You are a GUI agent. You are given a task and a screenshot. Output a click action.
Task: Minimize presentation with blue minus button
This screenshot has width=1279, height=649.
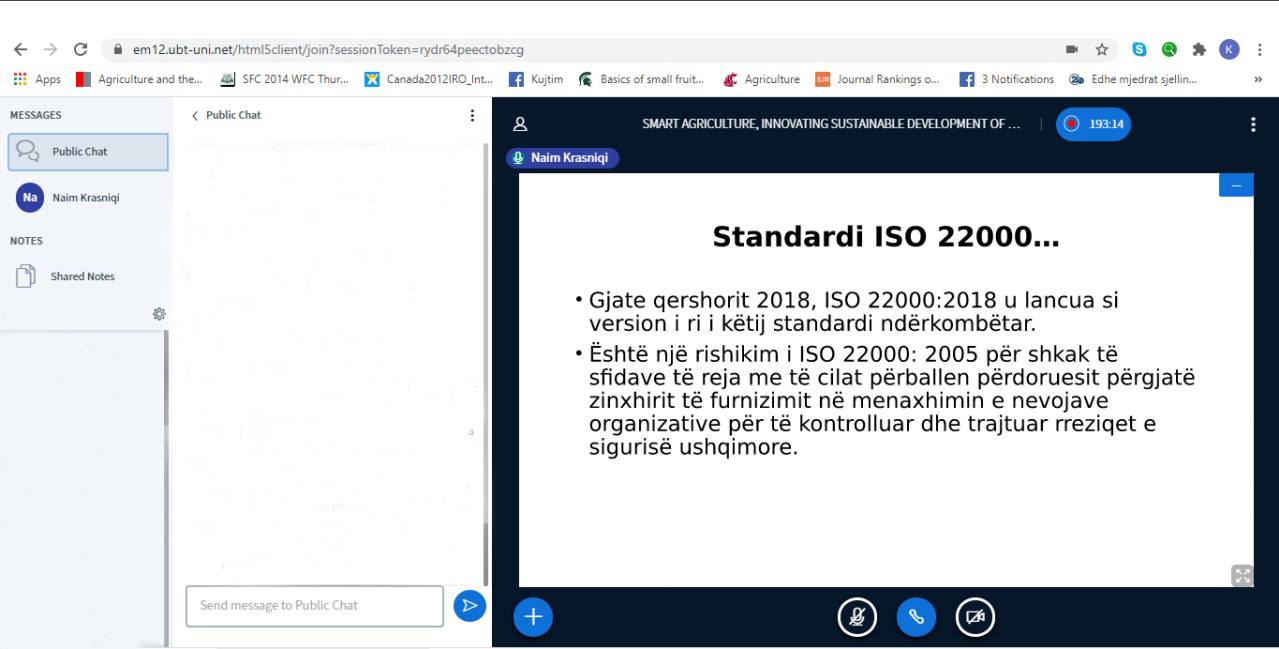click(x=1236, y=185)
